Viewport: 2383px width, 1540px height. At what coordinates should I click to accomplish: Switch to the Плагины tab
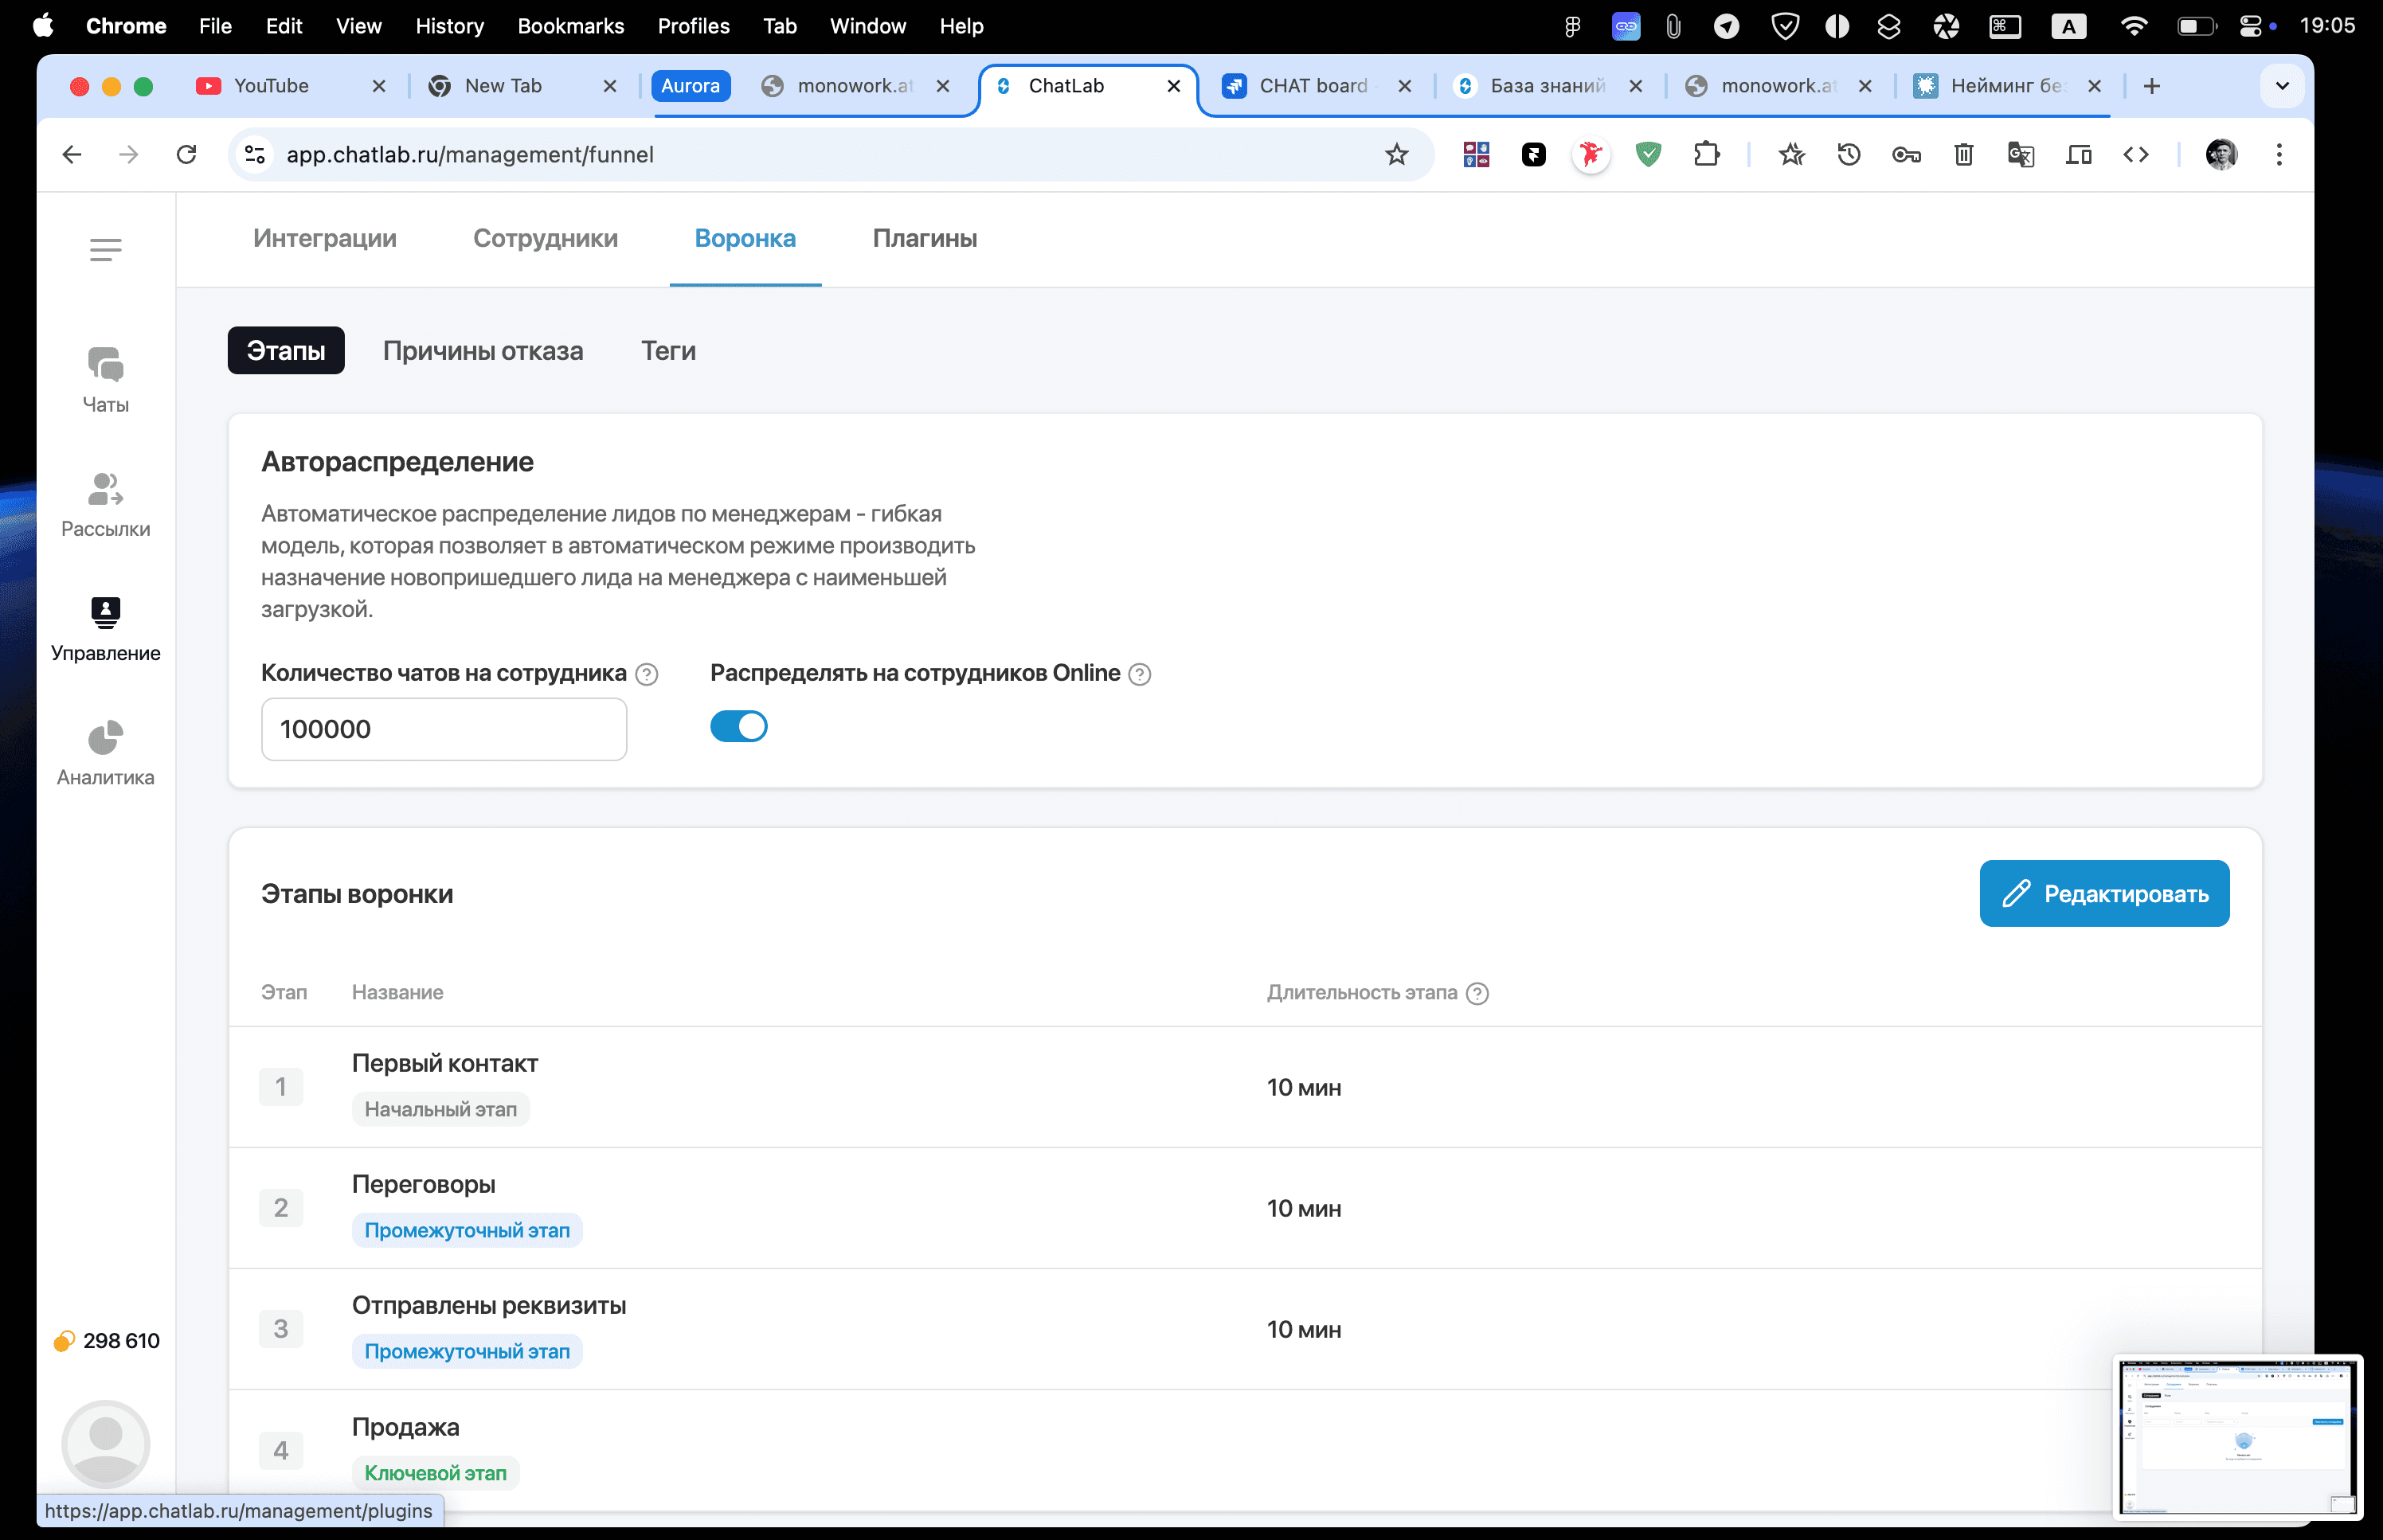tap(924, 238)
